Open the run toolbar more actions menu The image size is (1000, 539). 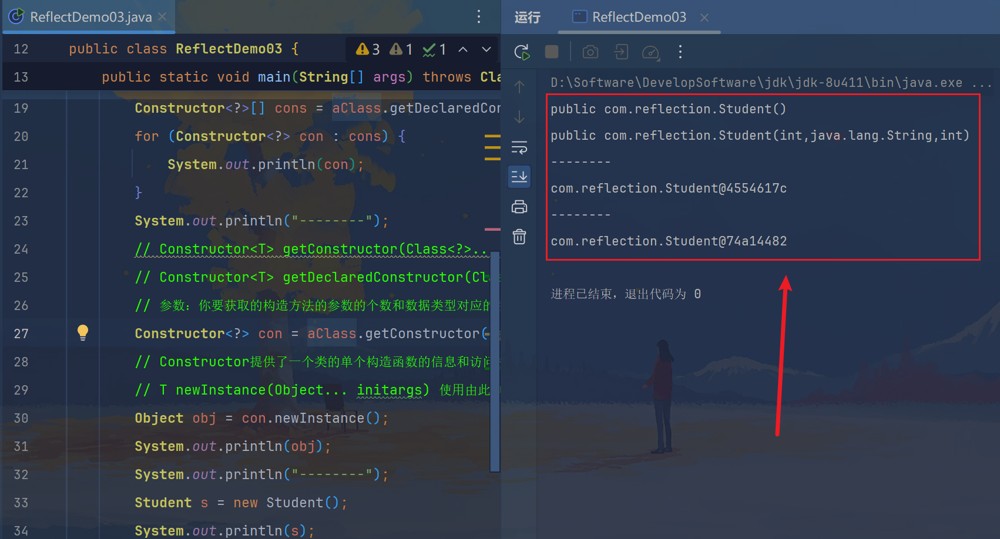680,52
